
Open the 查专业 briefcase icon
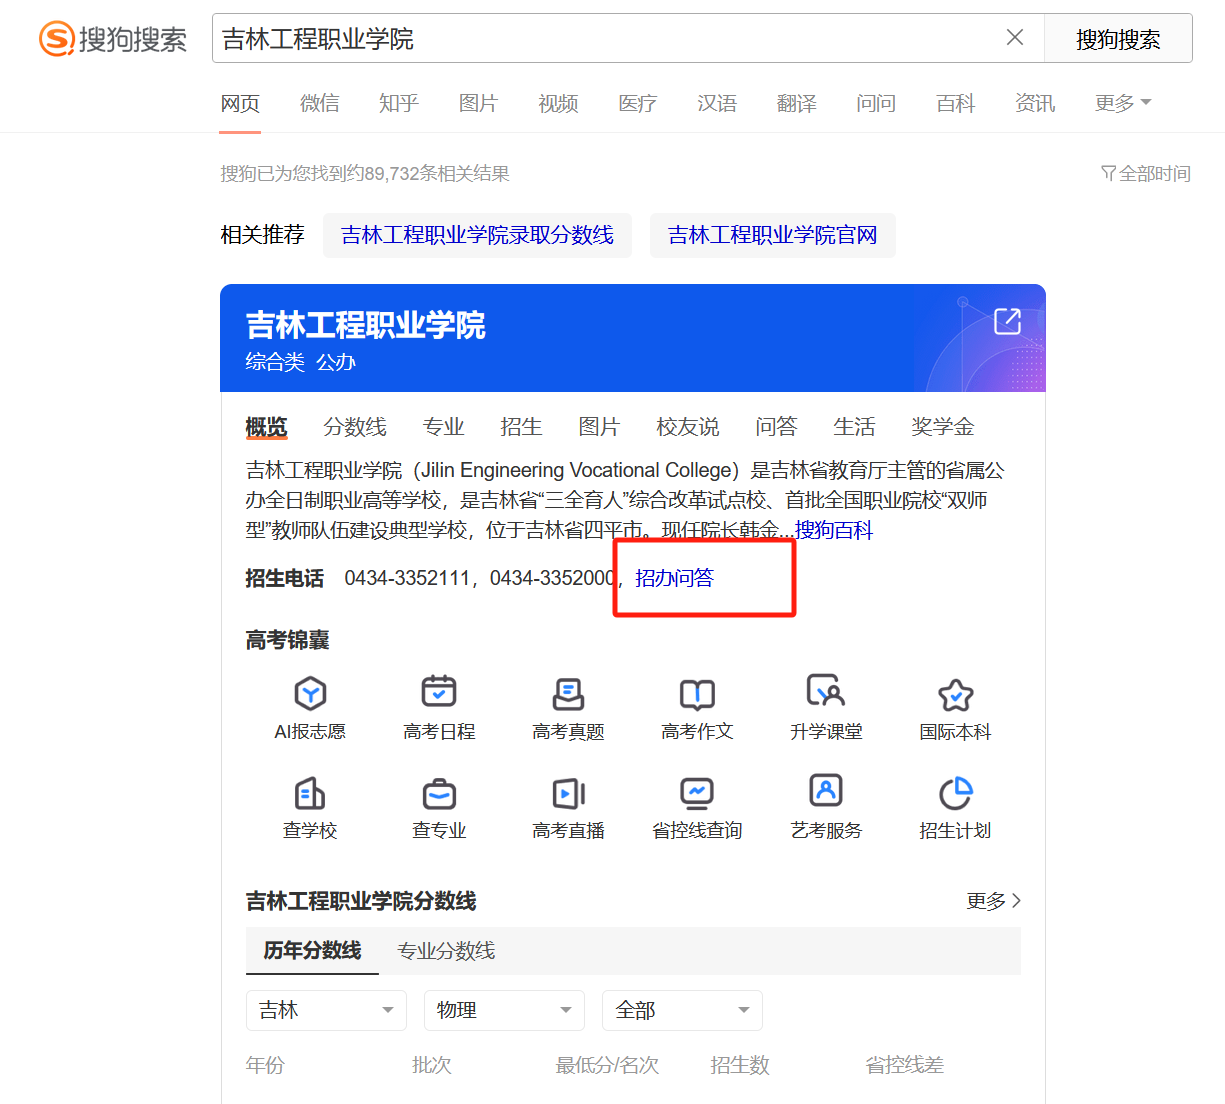click(439, 794)
